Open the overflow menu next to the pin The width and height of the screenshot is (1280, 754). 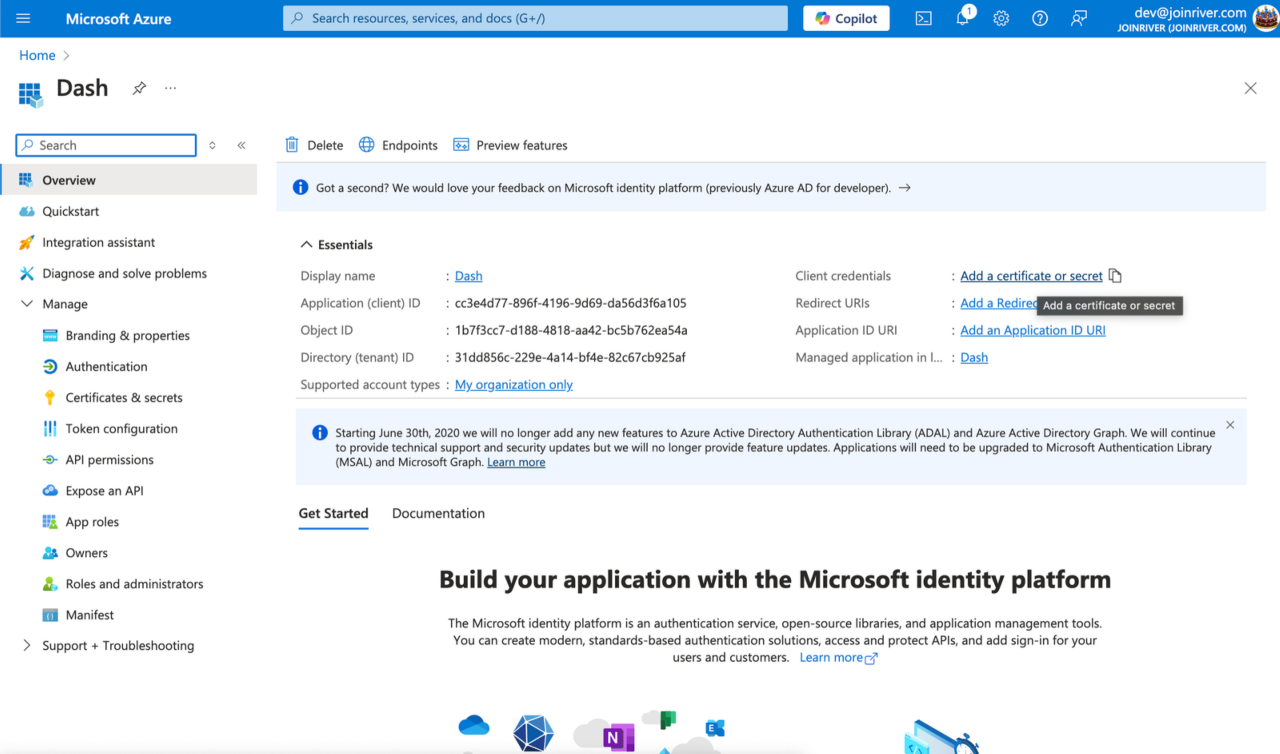tap(170, 88)
